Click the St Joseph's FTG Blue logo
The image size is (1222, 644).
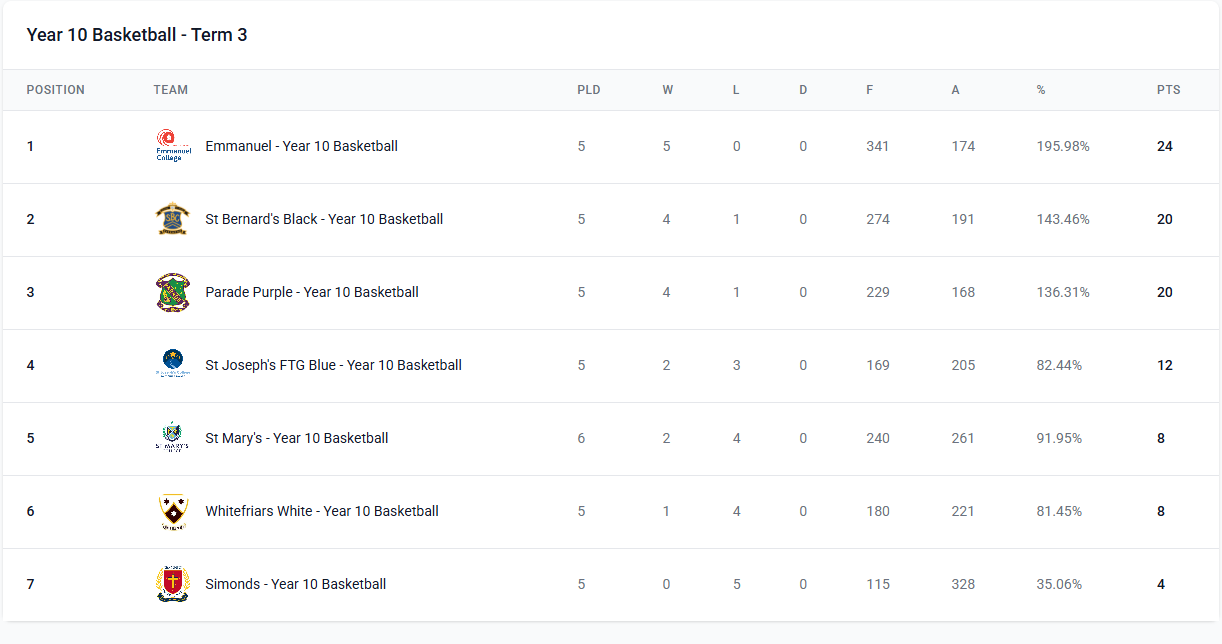(x=172, y=365)
